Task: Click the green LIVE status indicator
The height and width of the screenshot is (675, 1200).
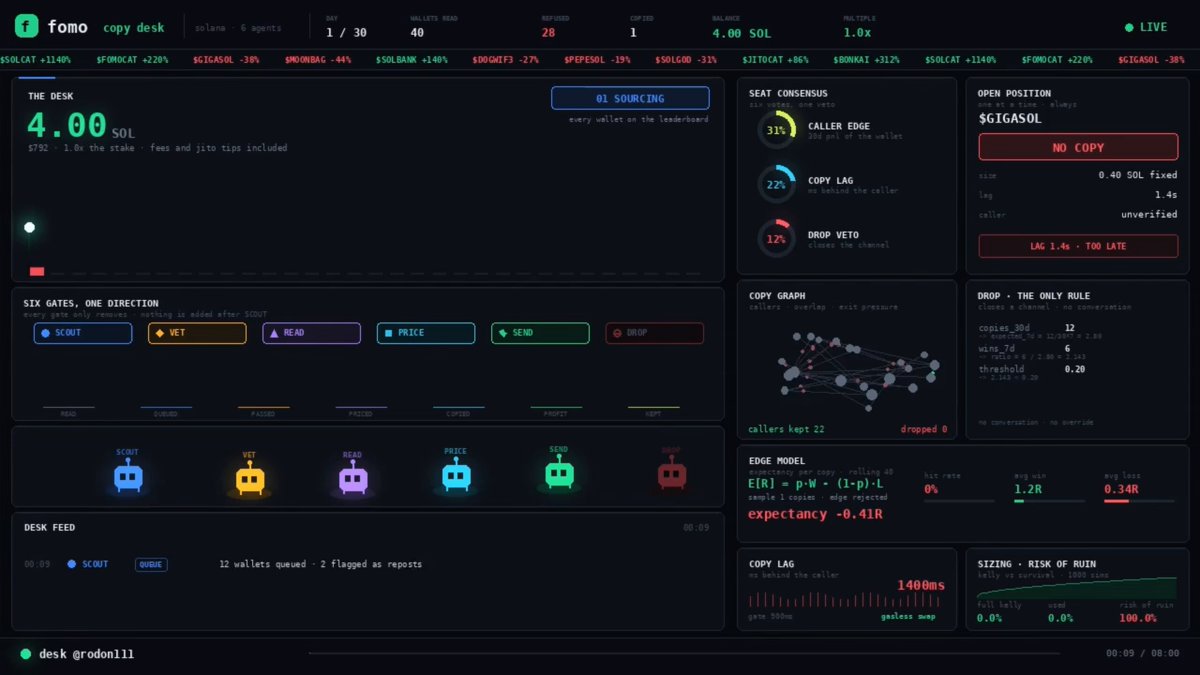Action: (x=1146, y=27)
